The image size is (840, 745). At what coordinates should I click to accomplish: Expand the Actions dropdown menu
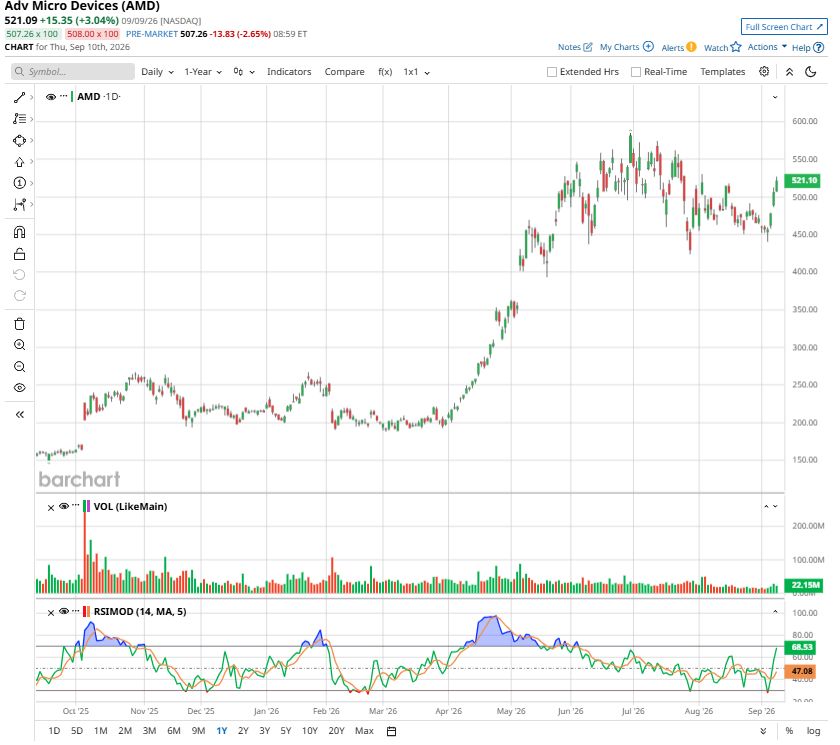pyautogui.click(x=767, y=47)
